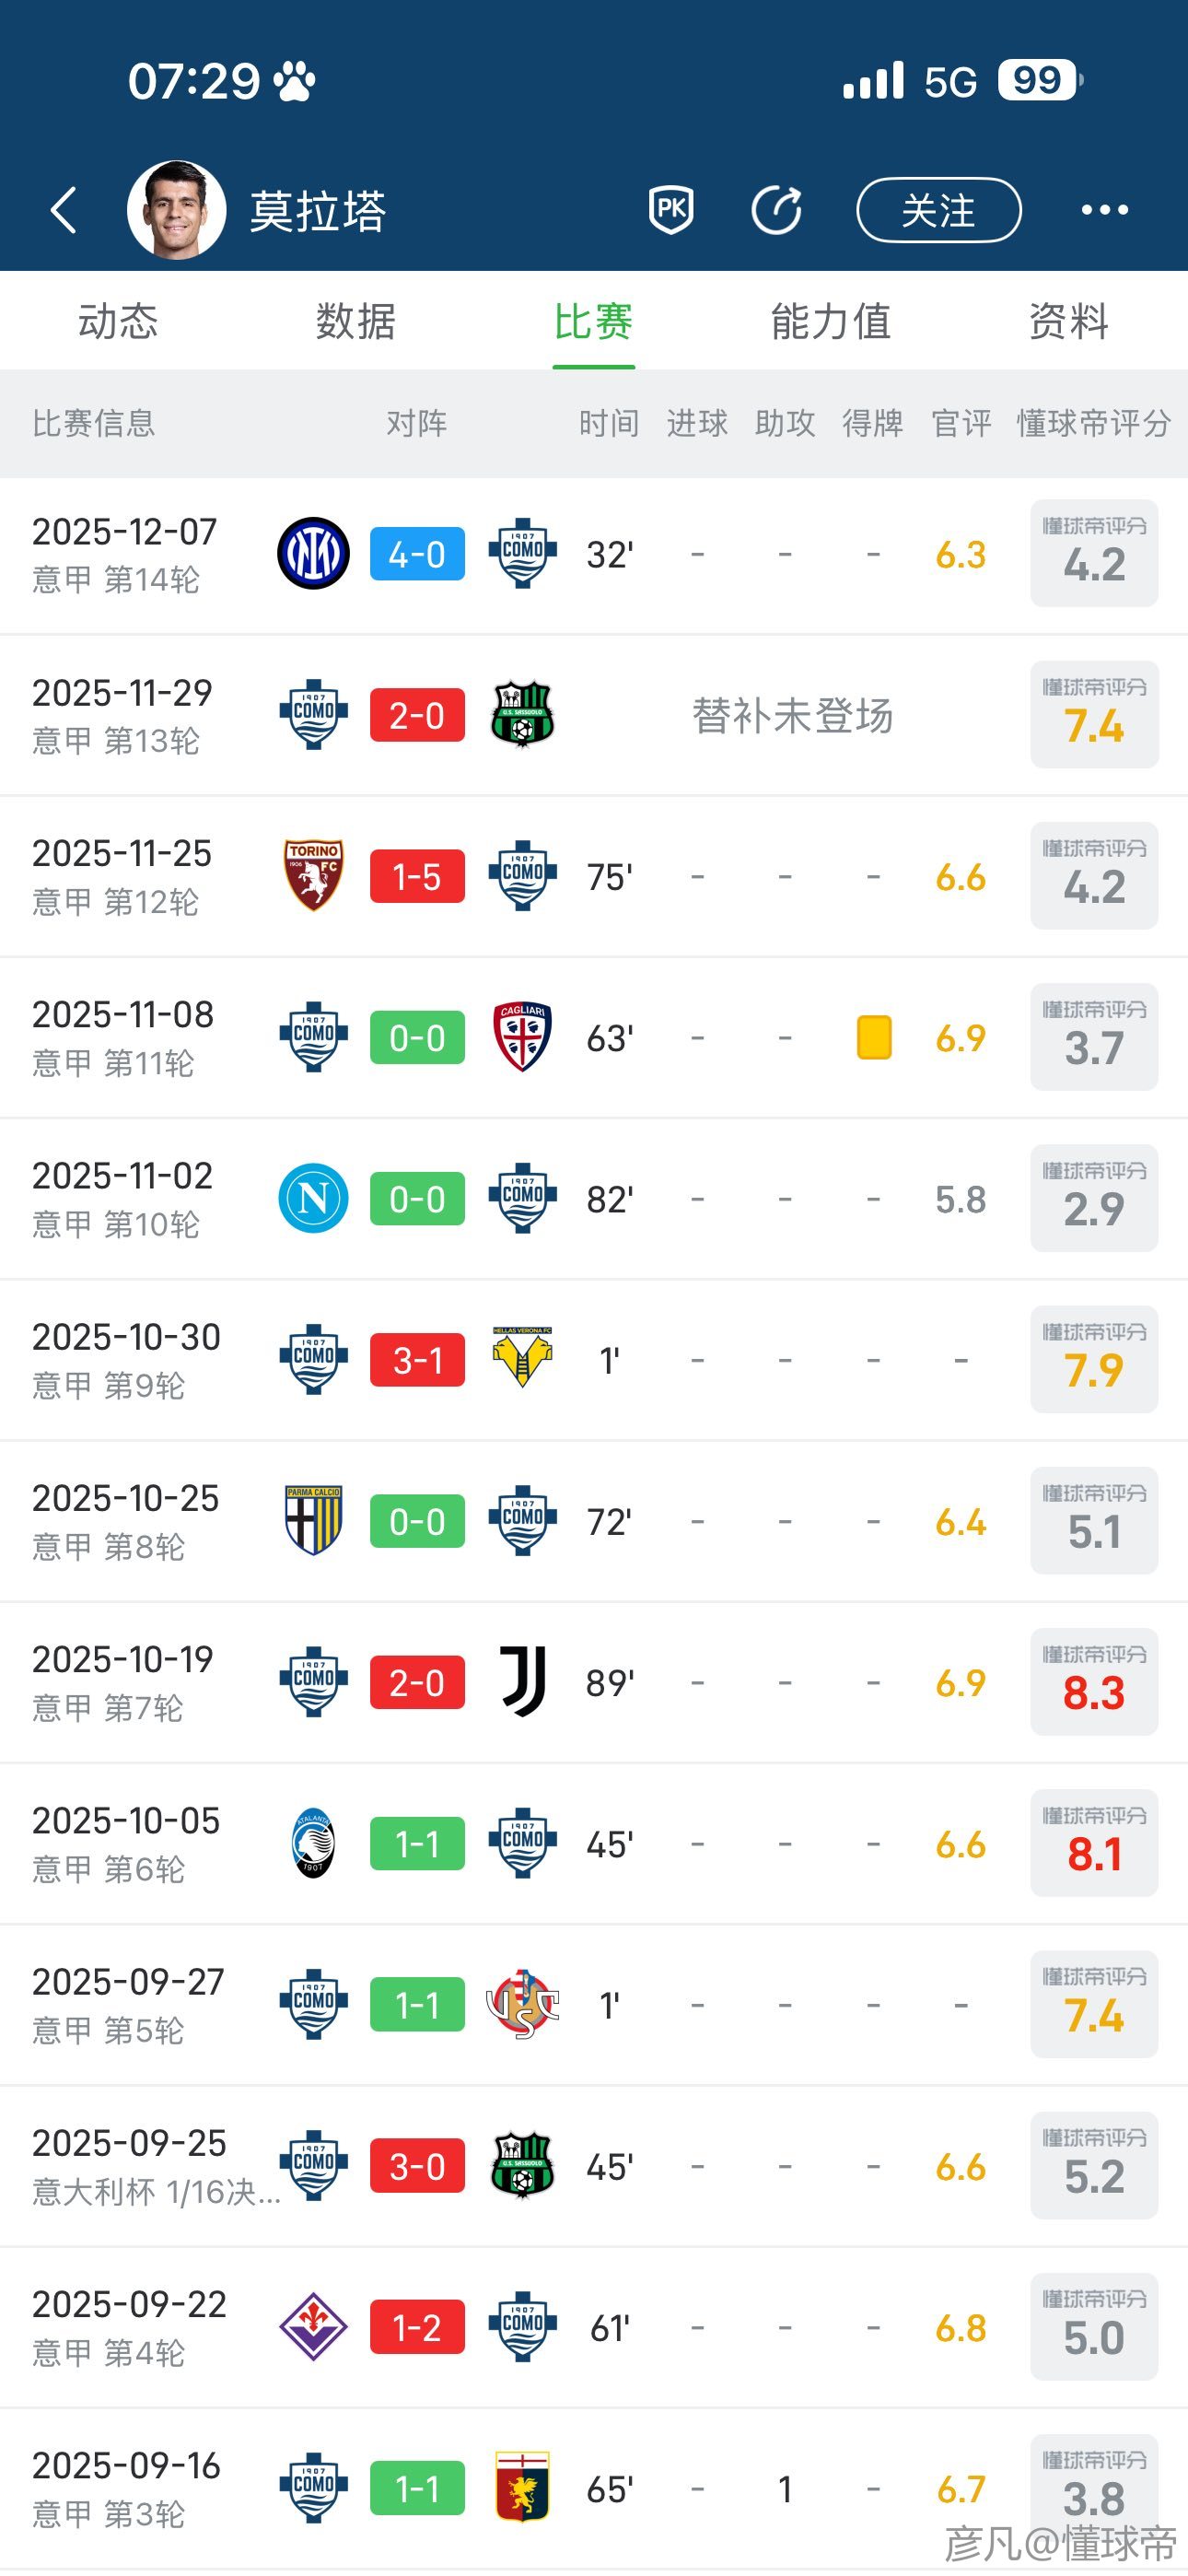Open the three-dot more options menu
The height and width of the screenshot is (2576, 1188).
pyautogui.click(x=1104, y=210)
